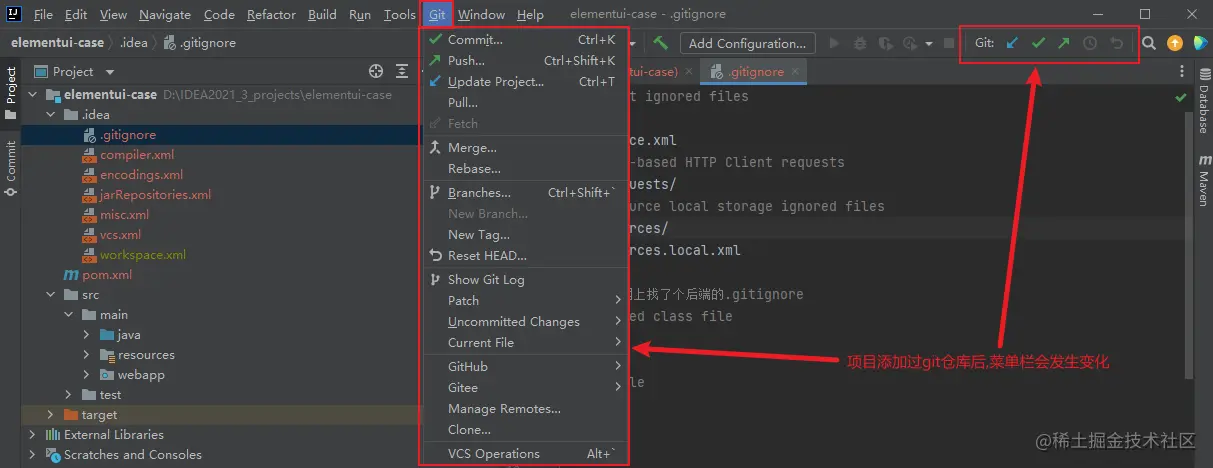Select New Tag... menu entry
The image size is (1213, 468).
[x=524, y=235]
